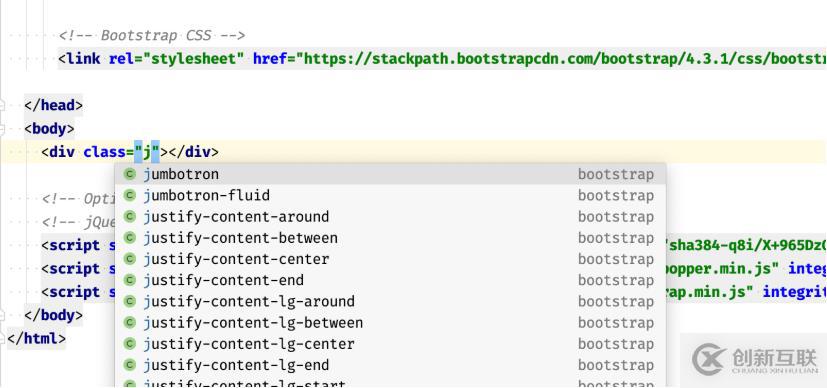827x388 pixels.
Task: Click the closing </html> tag
Action: (37, 338)
